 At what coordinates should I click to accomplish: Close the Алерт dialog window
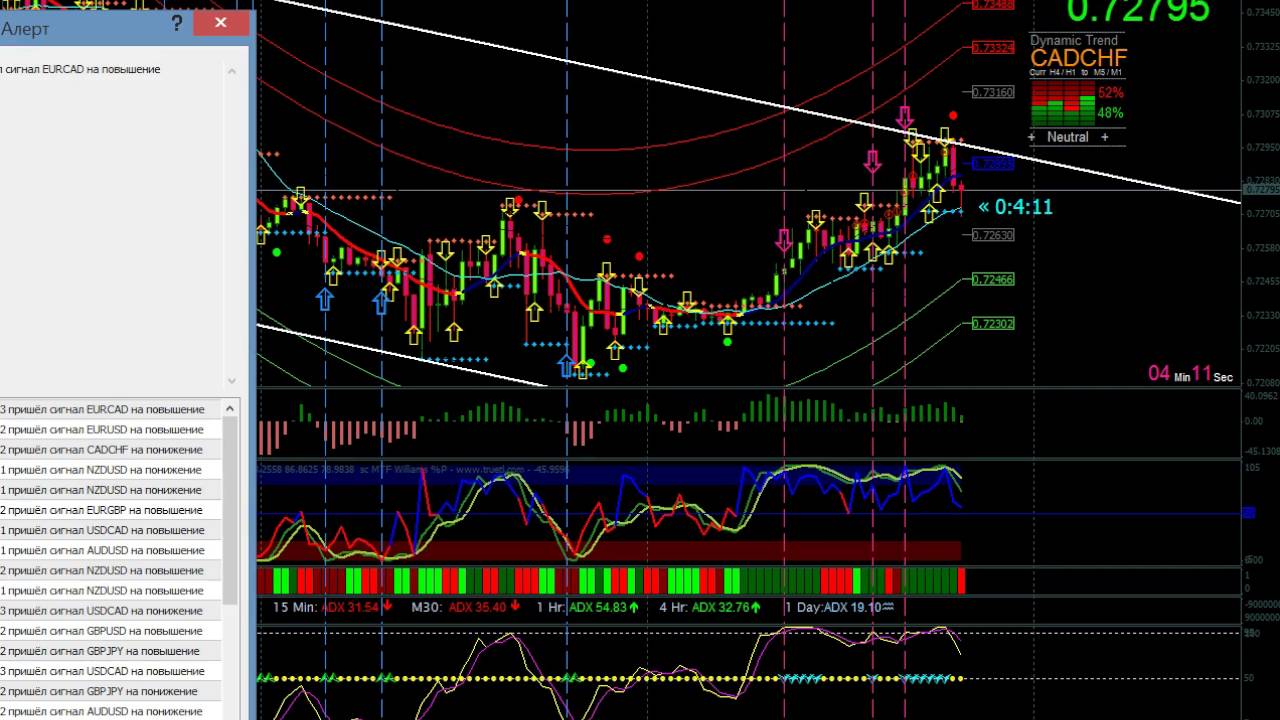click(221, 24)
